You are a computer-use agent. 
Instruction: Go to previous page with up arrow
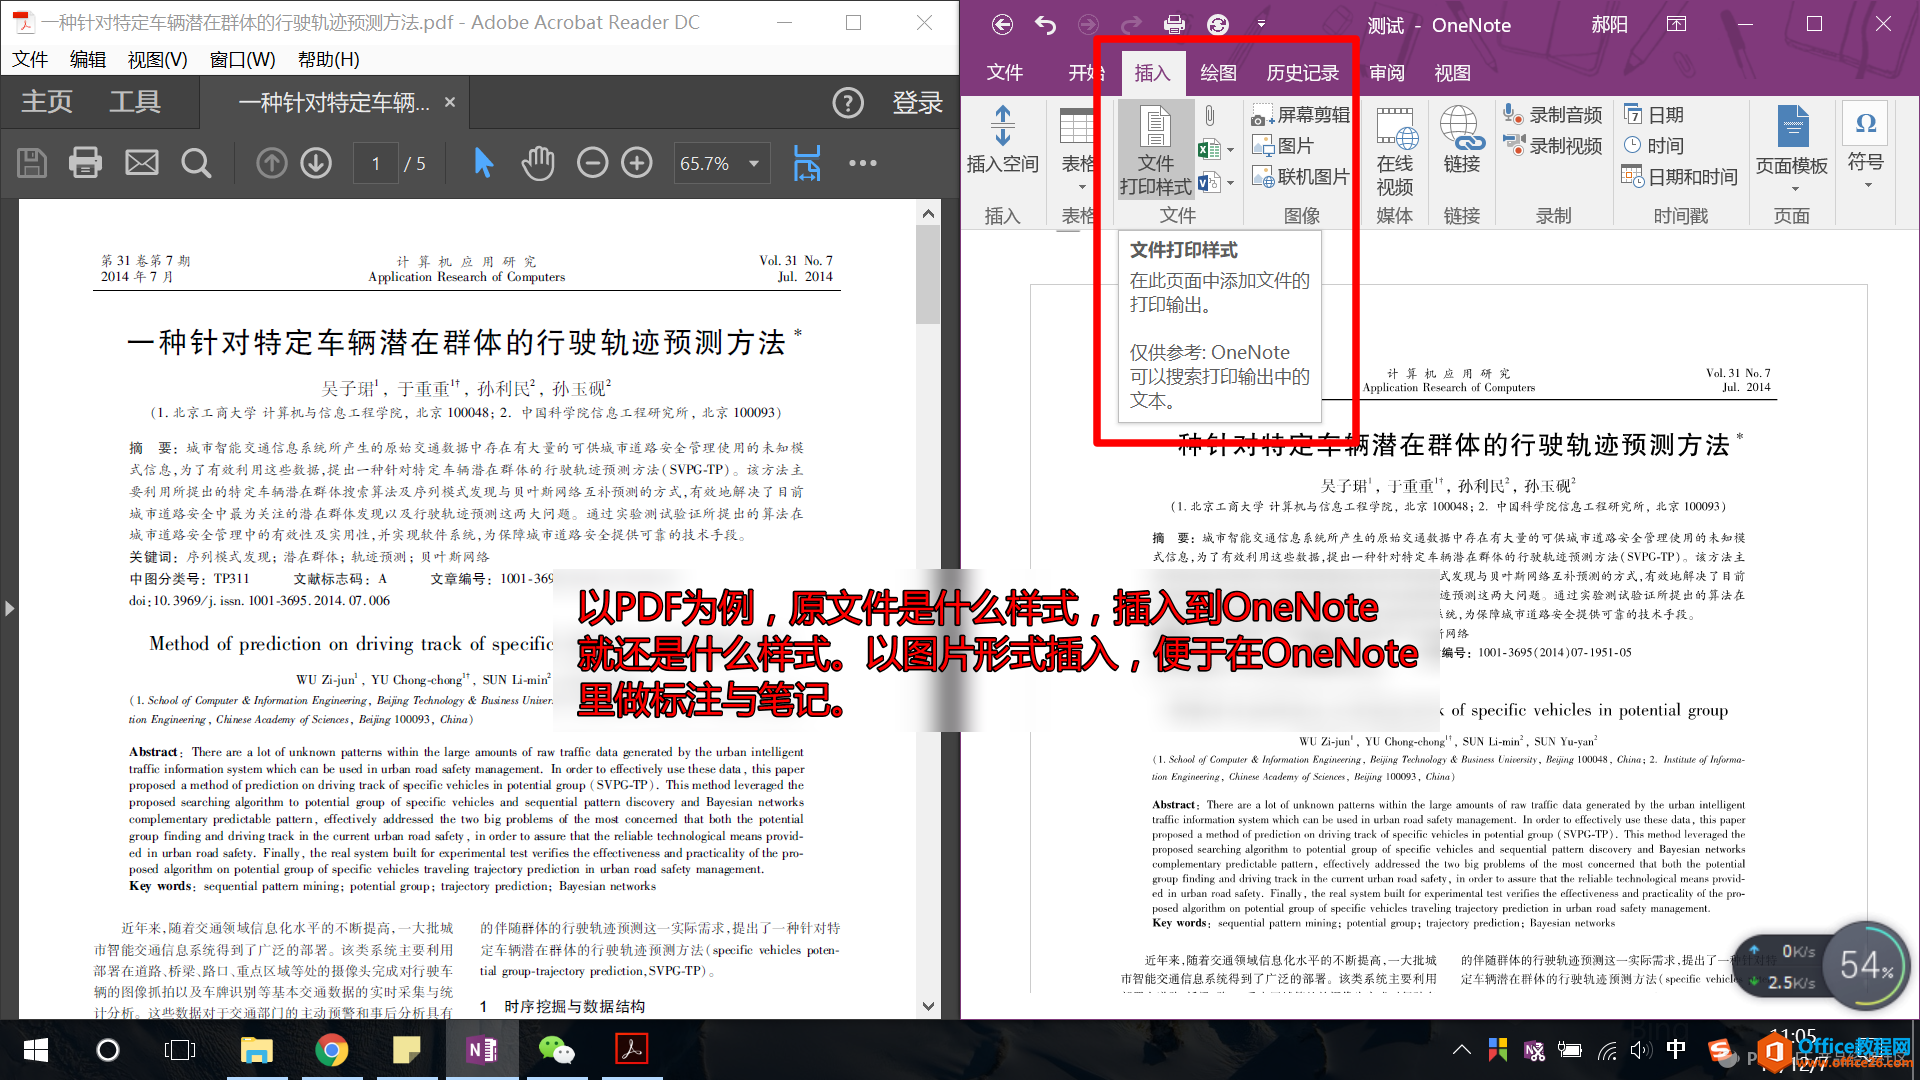point(271,162)
